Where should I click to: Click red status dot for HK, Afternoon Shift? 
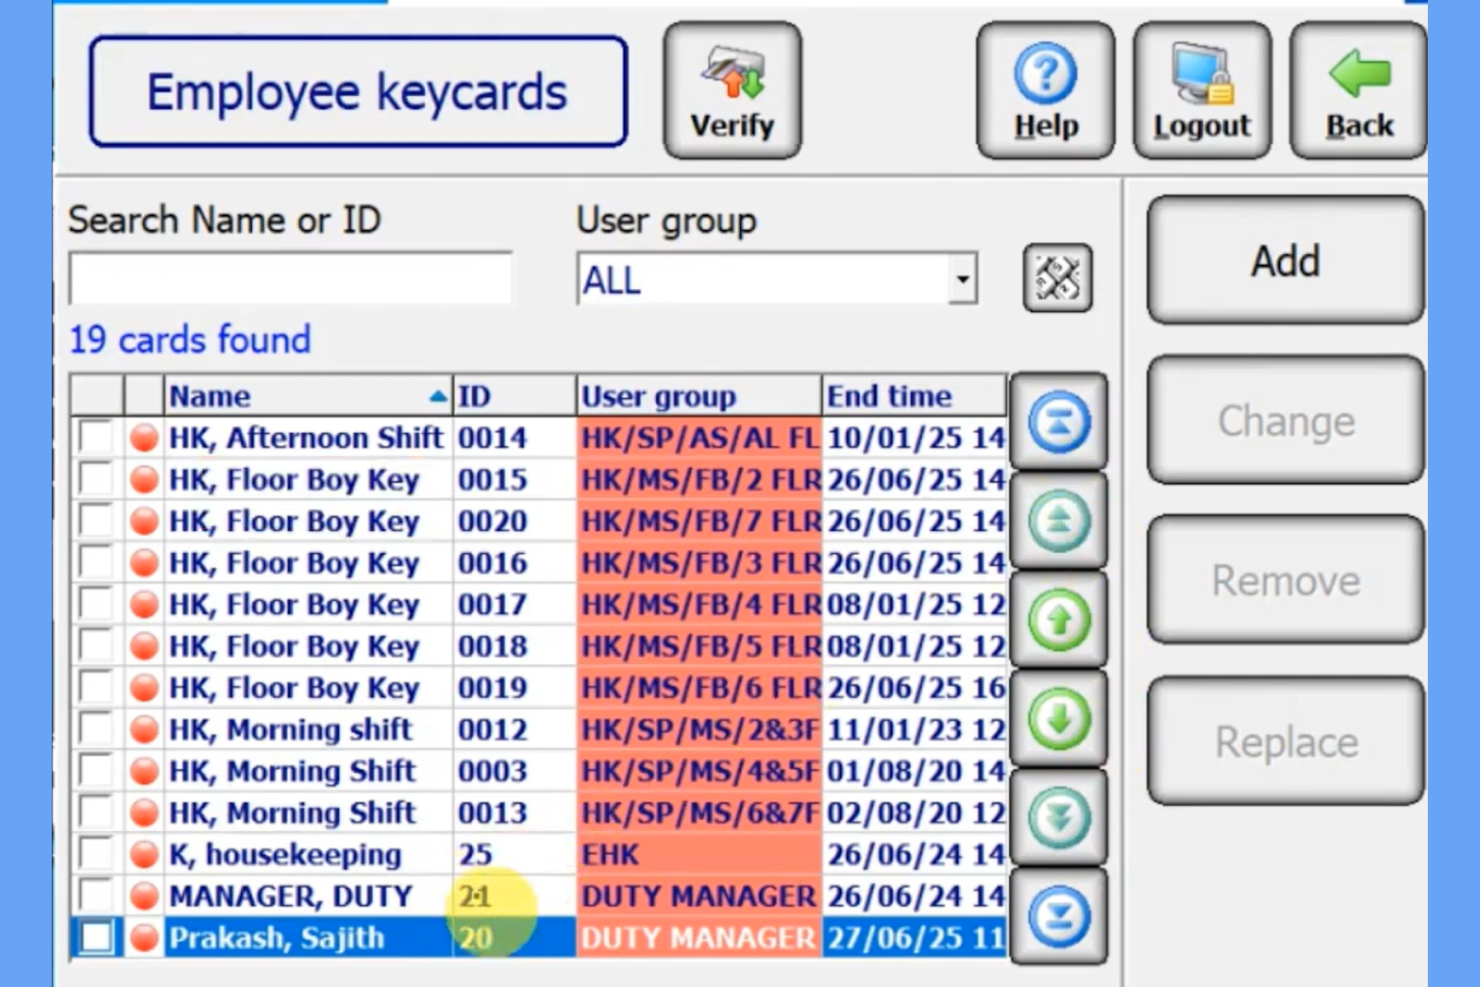click(x=144, y=438)
